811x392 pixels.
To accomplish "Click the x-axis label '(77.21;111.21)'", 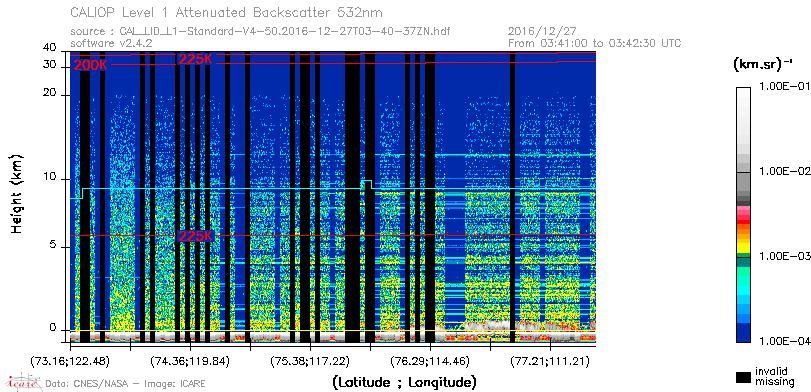I will coord(550,361).
